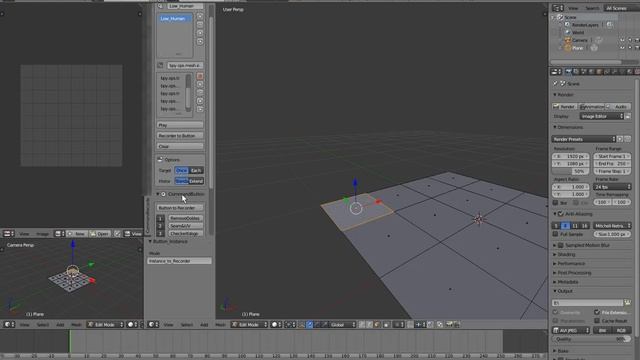640x360 pixels.
Task: Click the Animation render button
Action: click(591, 107)
